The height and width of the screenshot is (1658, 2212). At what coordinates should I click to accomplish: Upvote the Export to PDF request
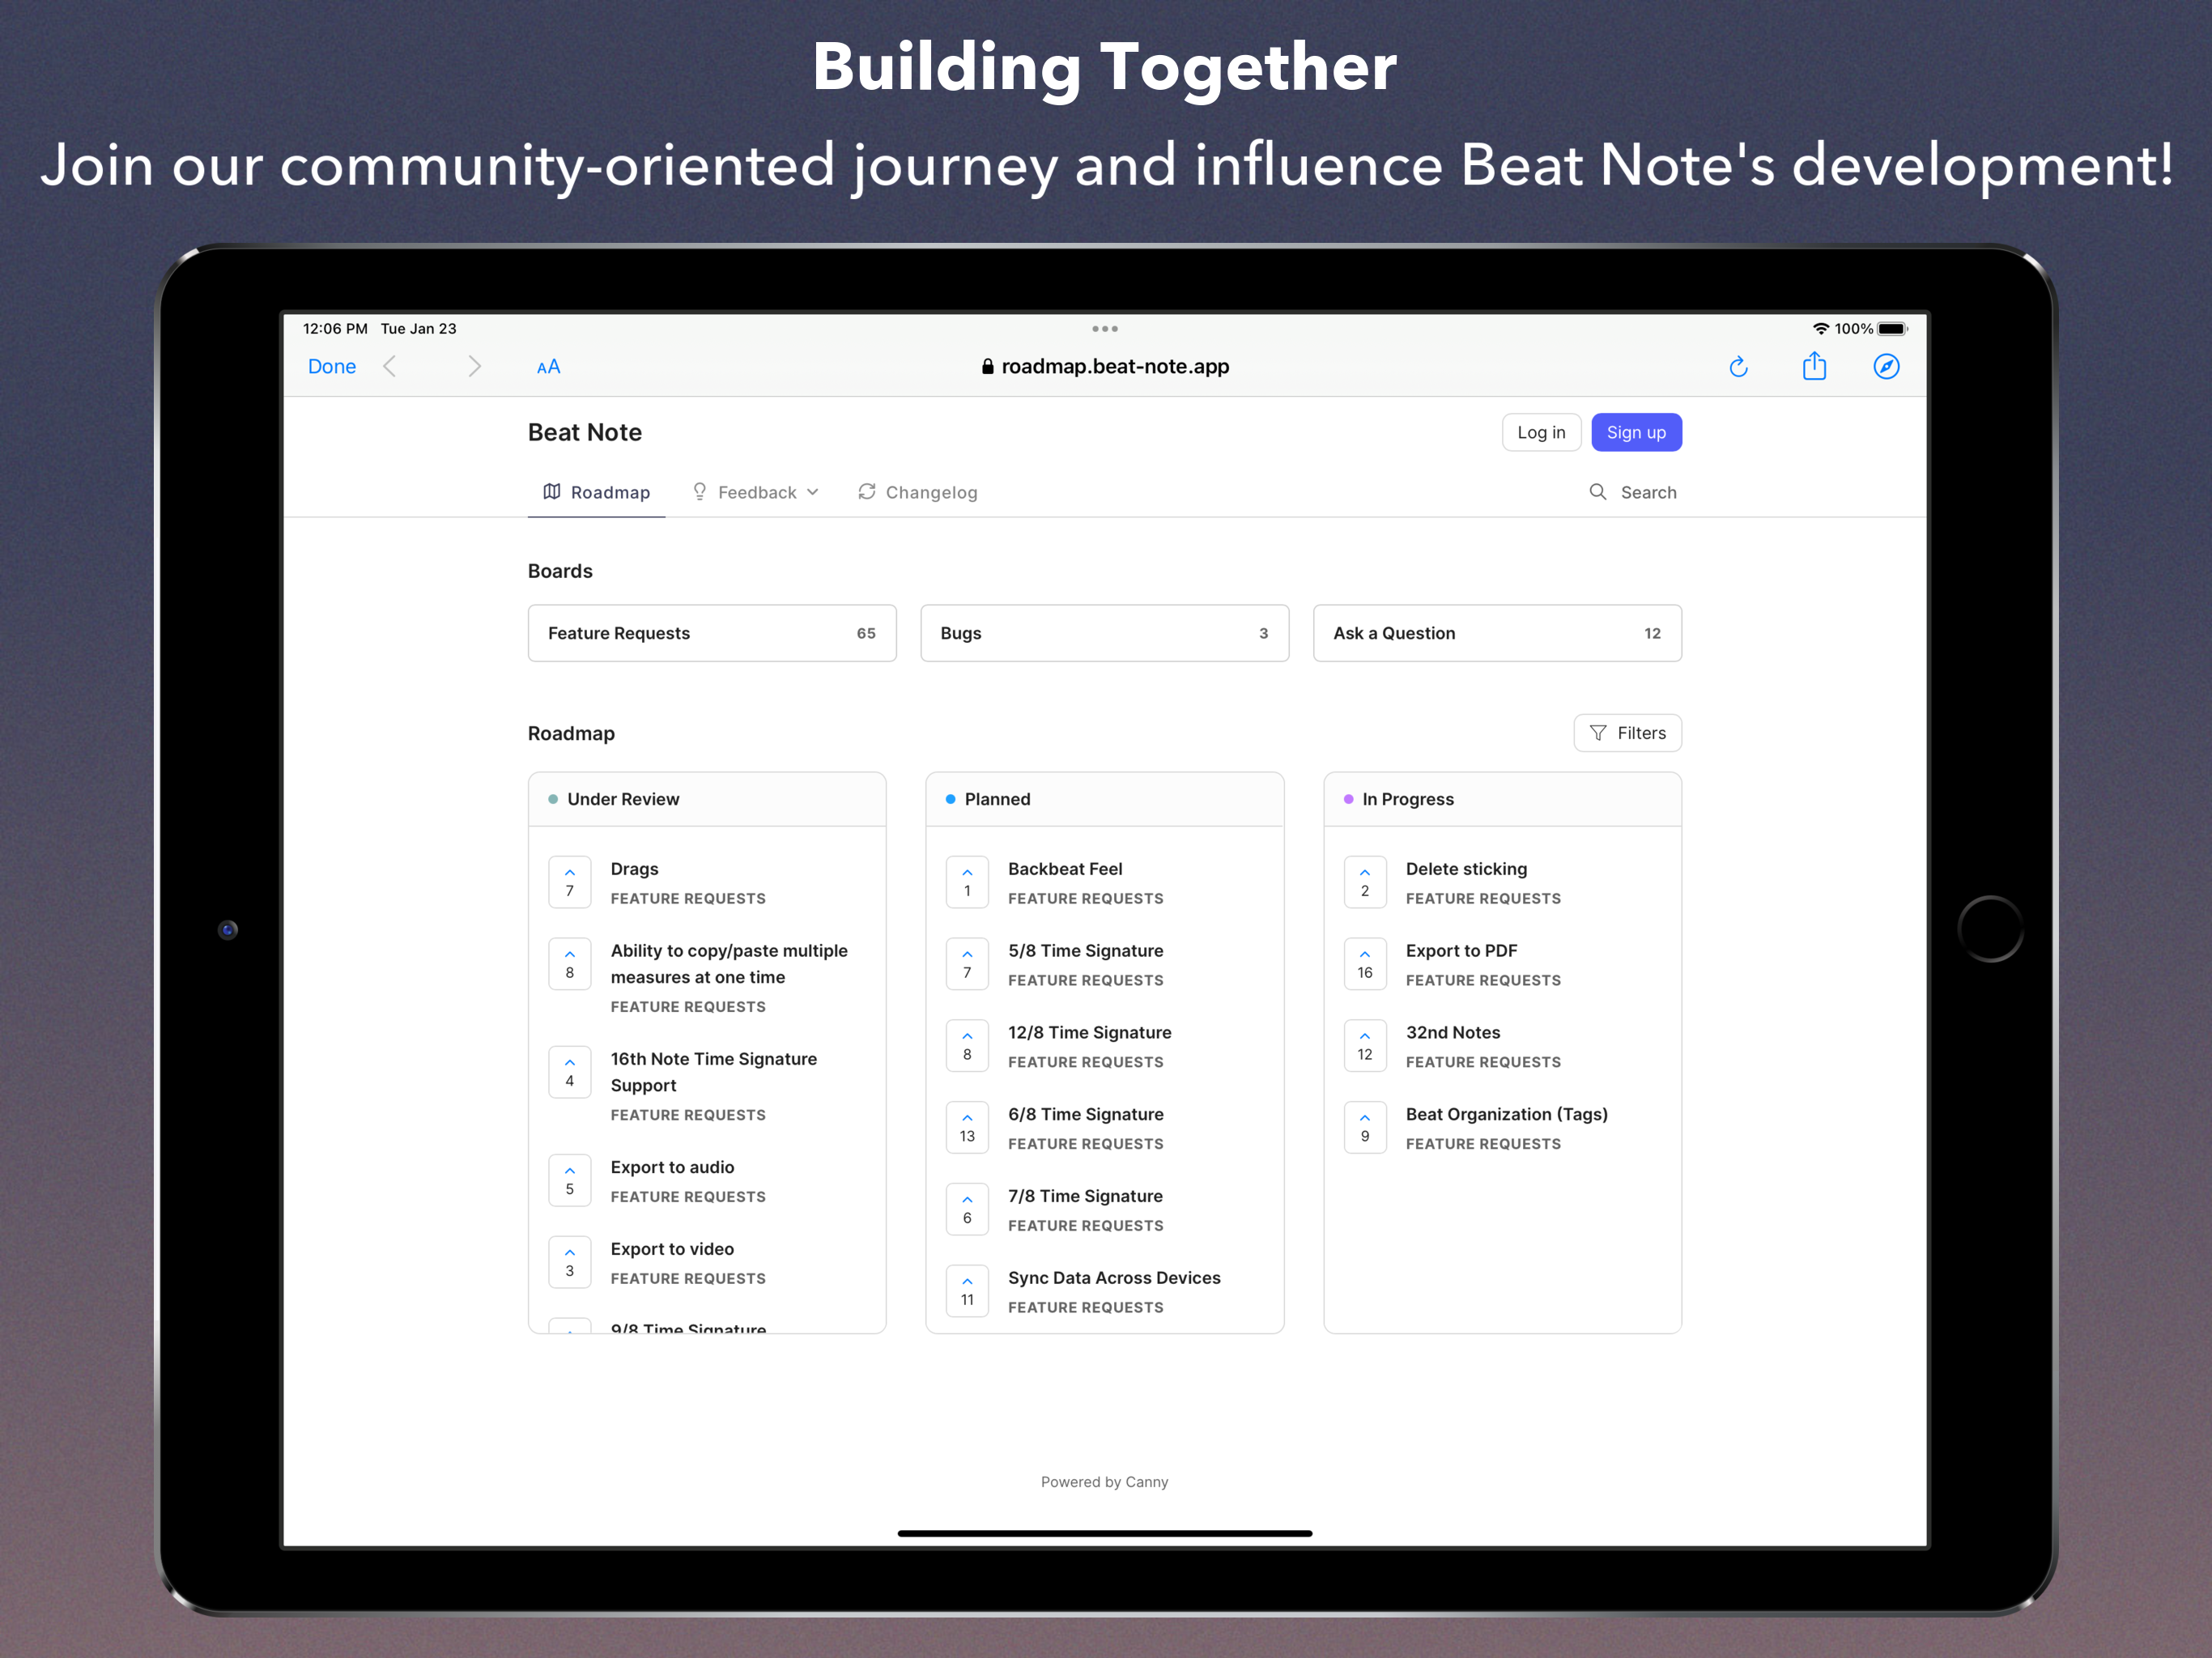(x=1365, y=964)
